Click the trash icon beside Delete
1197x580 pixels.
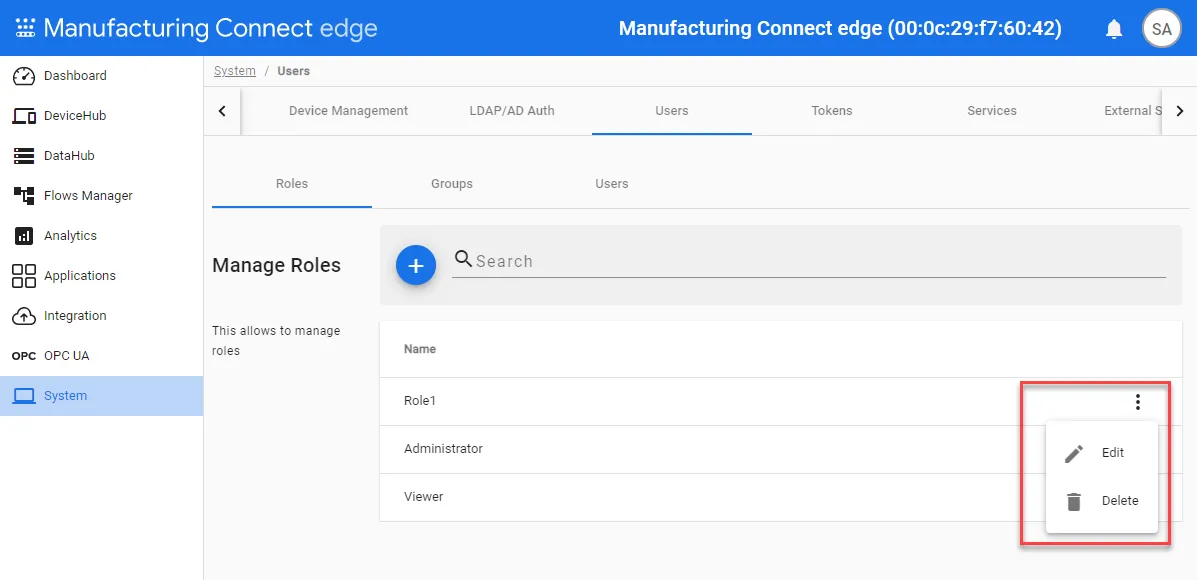(x=1074, y=501)
